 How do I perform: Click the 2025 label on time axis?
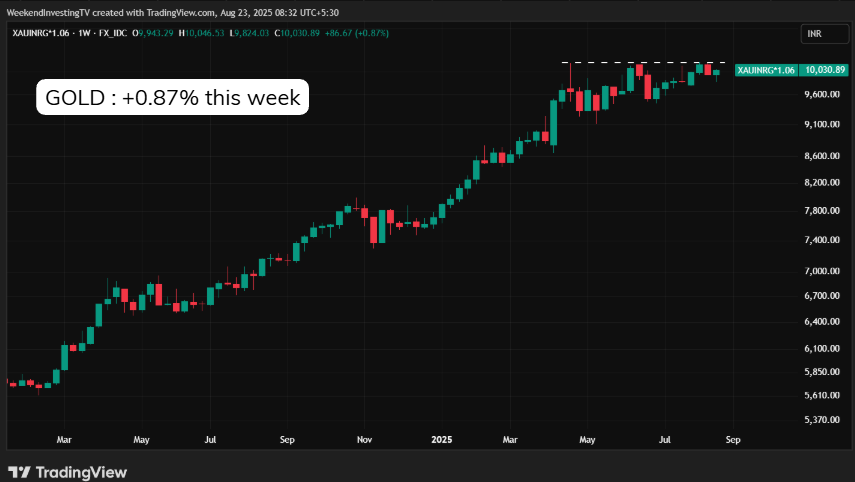tap(442, 439)
